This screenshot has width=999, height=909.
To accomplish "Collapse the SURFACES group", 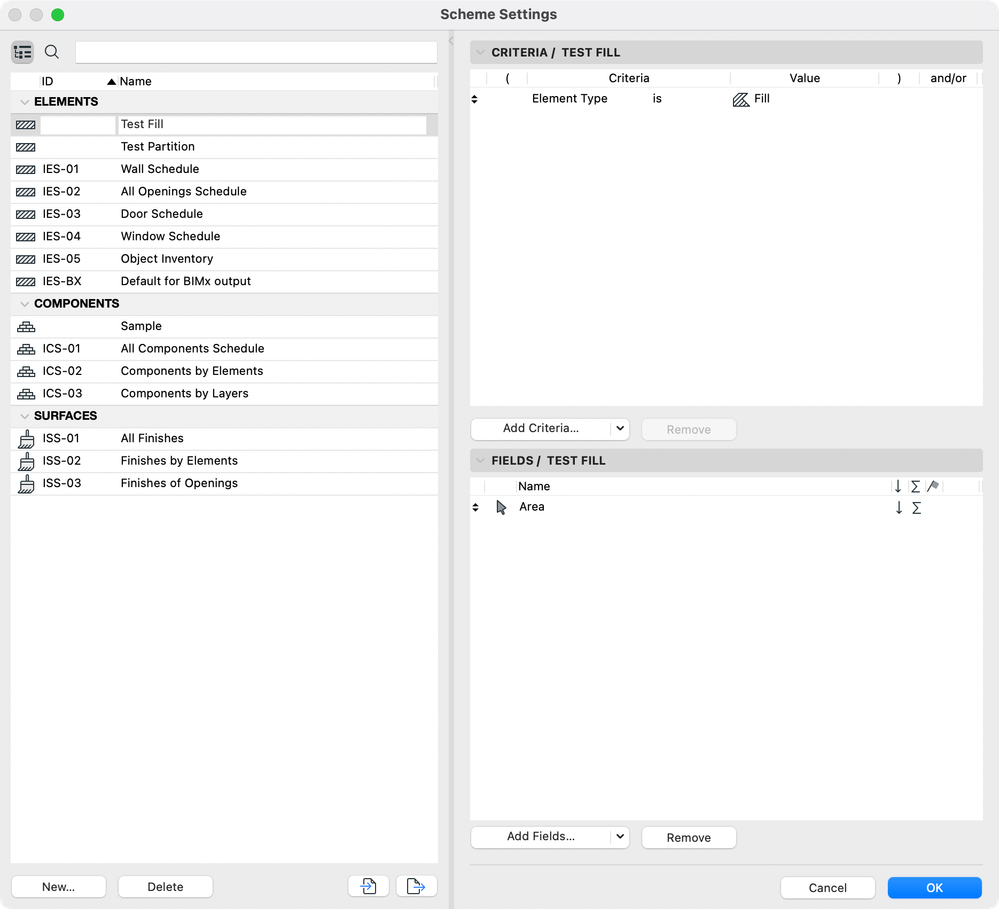I will (x=24, y=416).
